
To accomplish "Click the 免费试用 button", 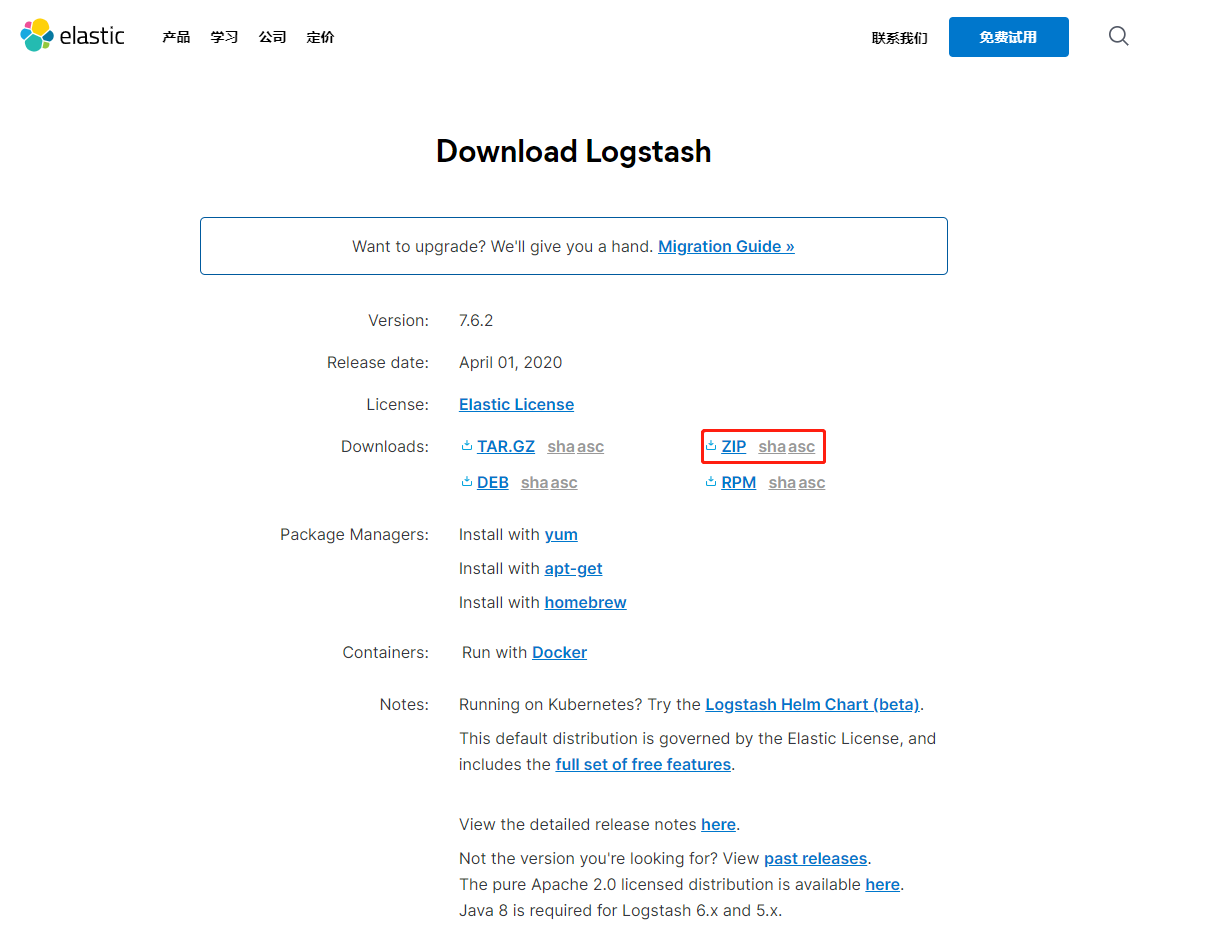I will (x=1008, y=36).
